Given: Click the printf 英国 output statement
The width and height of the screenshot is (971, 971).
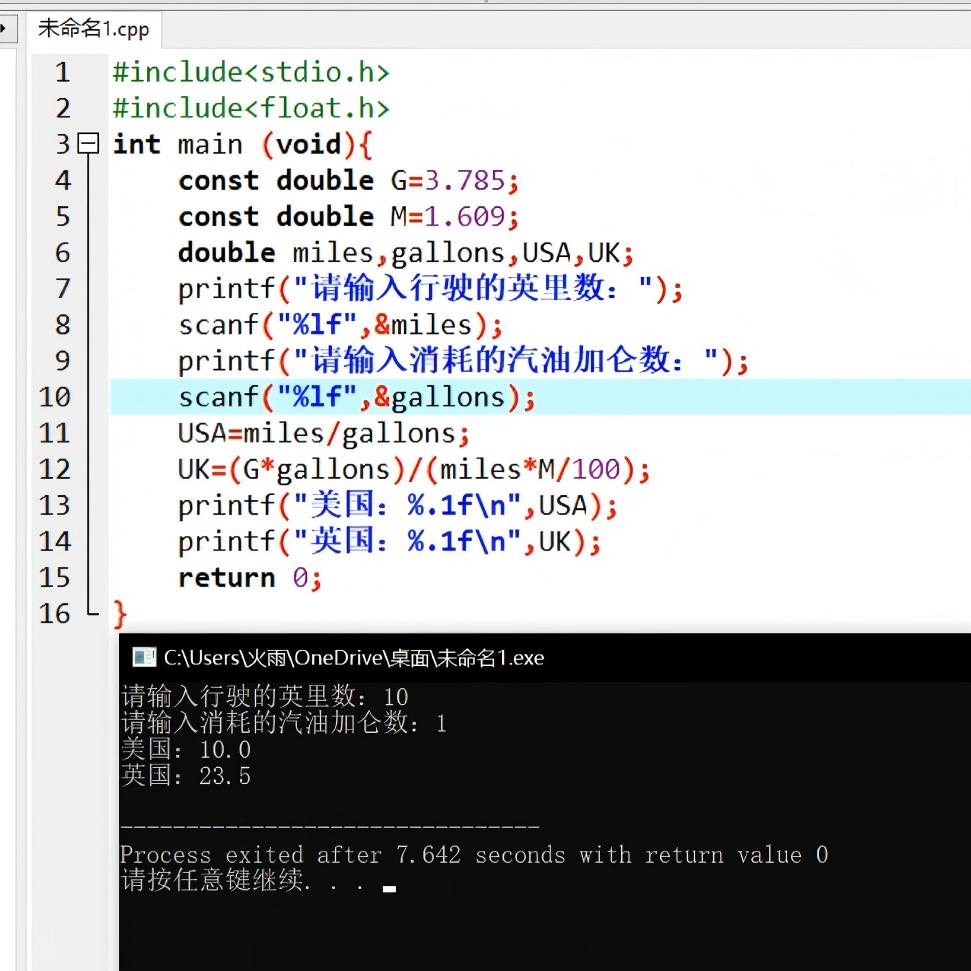Looking at the screenshot, I should tap(390, 541).
